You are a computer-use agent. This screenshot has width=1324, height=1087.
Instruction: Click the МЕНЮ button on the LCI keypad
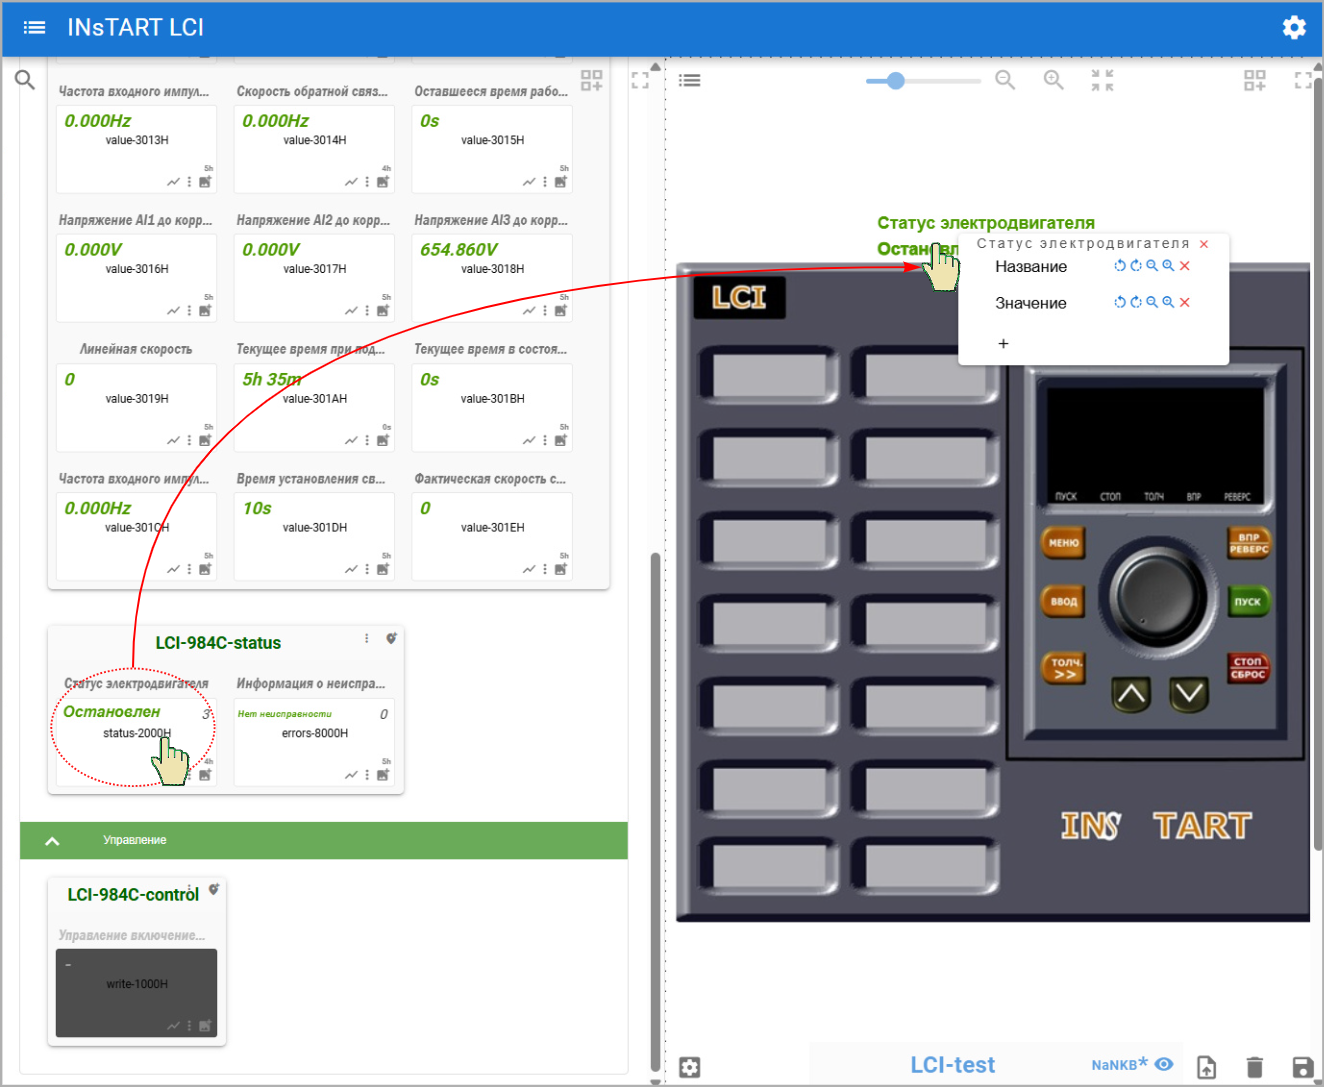coord(1064,543)
